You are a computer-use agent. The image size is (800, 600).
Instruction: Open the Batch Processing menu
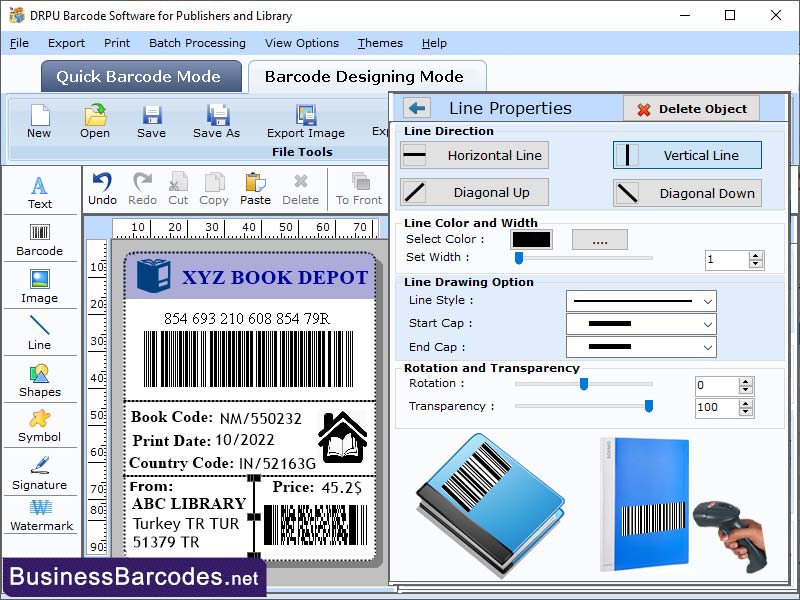pyautogui.click(x=196, y=43)
